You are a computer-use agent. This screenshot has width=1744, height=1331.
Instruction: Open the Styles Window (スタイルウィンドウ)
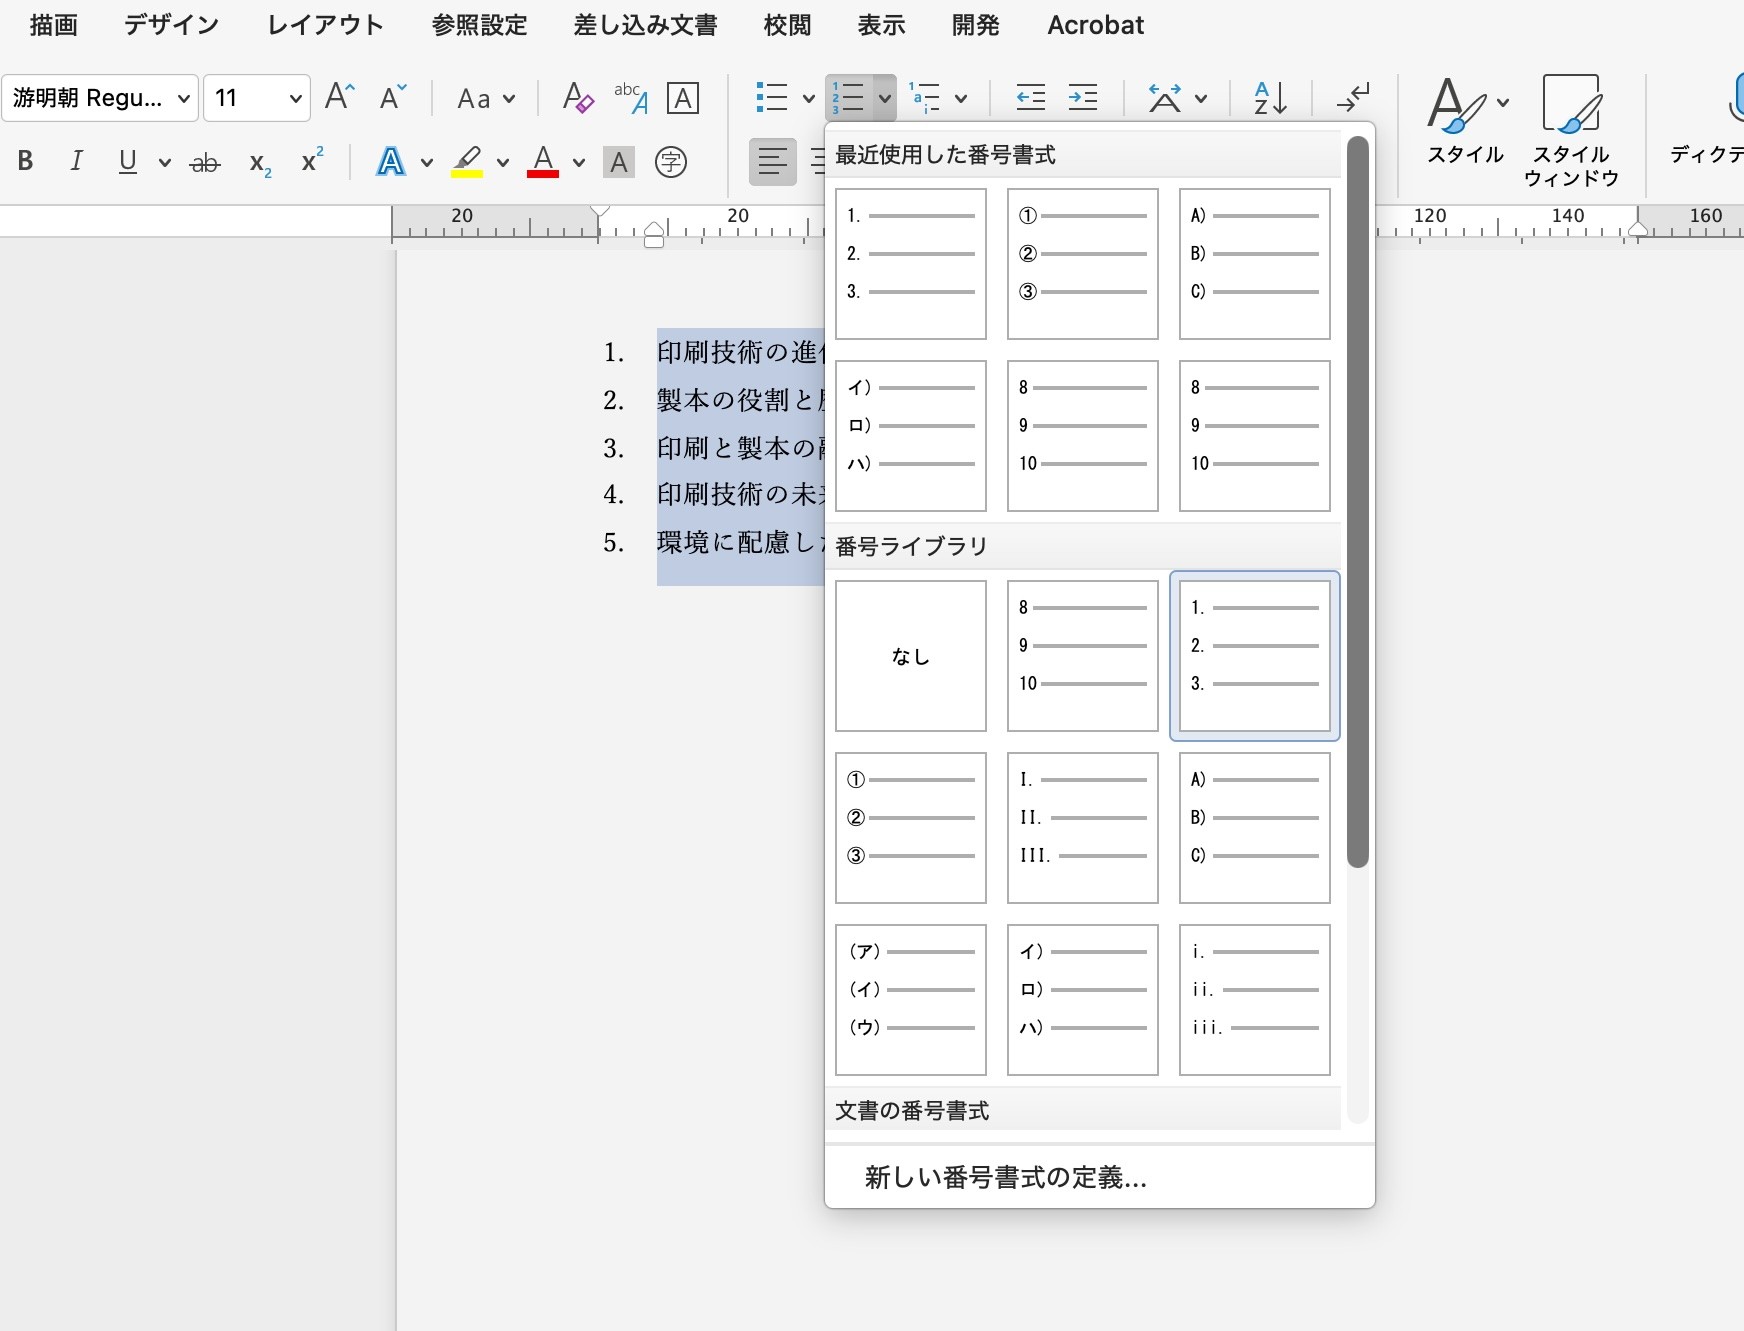(1571, 130)
